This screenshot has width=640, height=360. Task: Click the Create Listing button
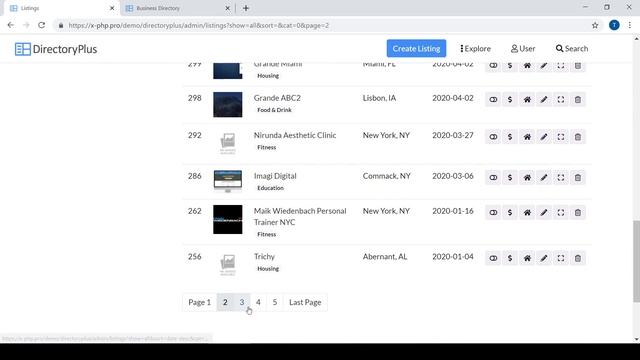[x=416, y=49]
